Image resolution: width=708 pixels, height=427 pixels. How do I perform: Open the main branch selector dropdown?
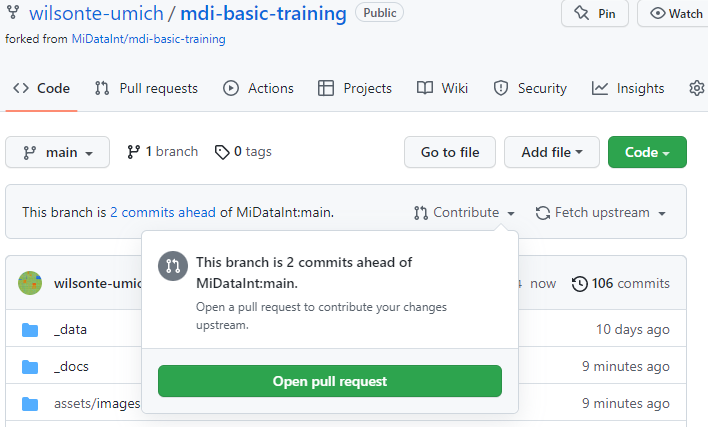pos(57,152)
